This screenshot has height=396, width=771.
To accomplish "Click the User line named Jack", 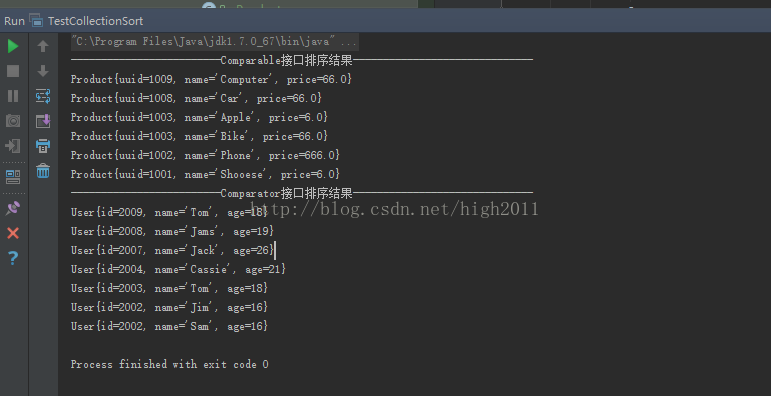I will click(172, 250).
